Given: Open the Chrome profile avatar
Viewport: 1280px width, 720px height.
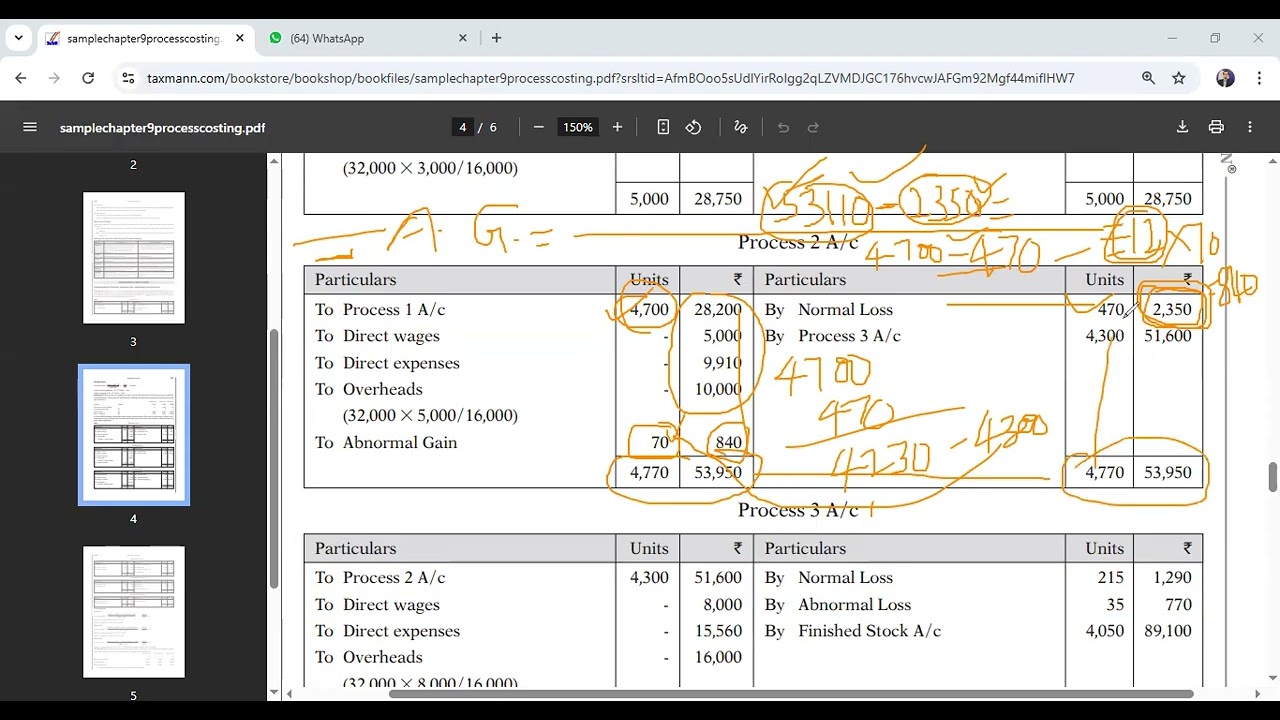Looking at the screenshot, I should [1225, 78].
